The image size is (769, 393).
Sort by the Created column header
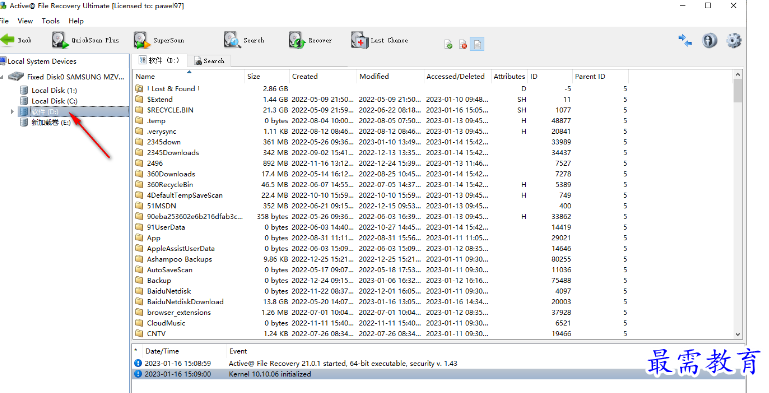pos(323,77)
